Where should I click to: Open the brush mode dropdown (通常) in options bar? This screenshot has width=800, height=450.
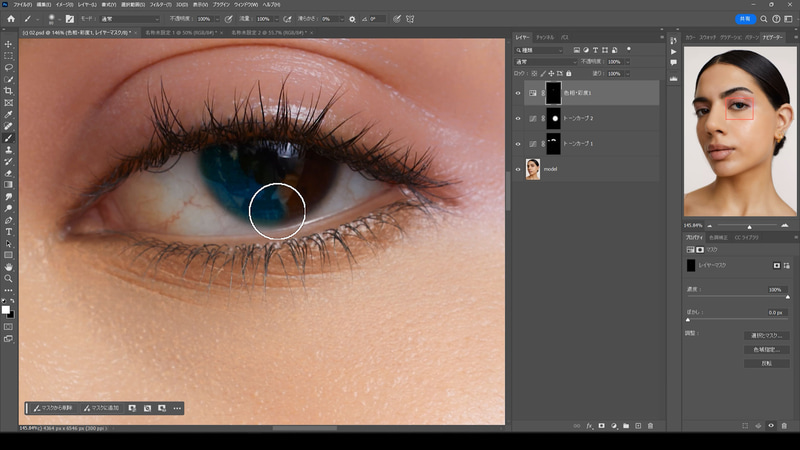[x=132, y=19]
